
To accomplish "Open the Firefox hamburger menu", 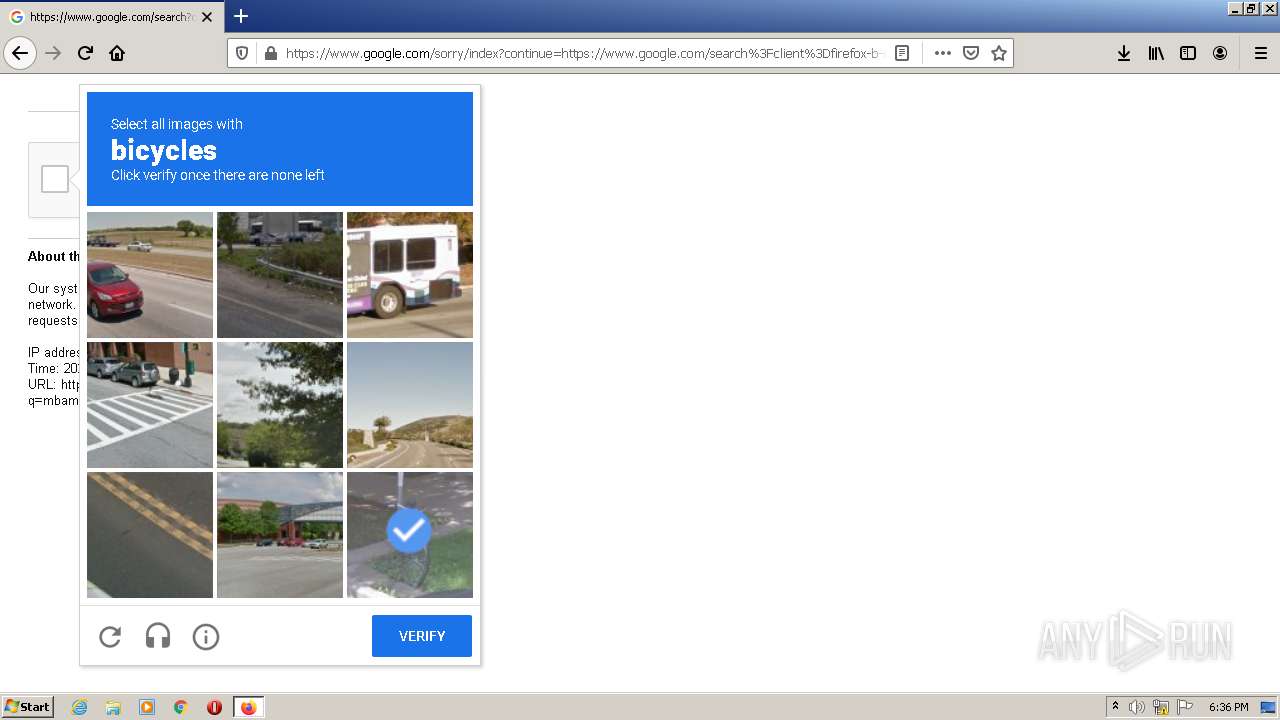I will click(1260, 53).
